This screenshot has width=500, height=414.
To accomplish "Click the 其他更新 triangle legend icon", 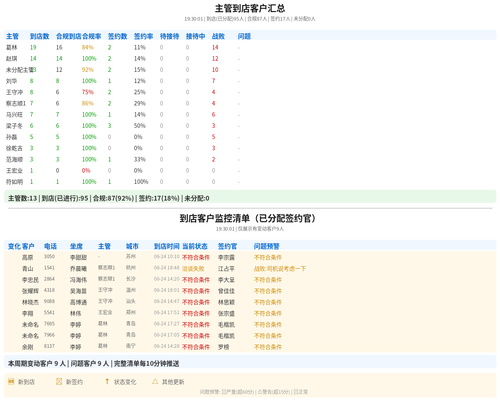I will point(155,381).
